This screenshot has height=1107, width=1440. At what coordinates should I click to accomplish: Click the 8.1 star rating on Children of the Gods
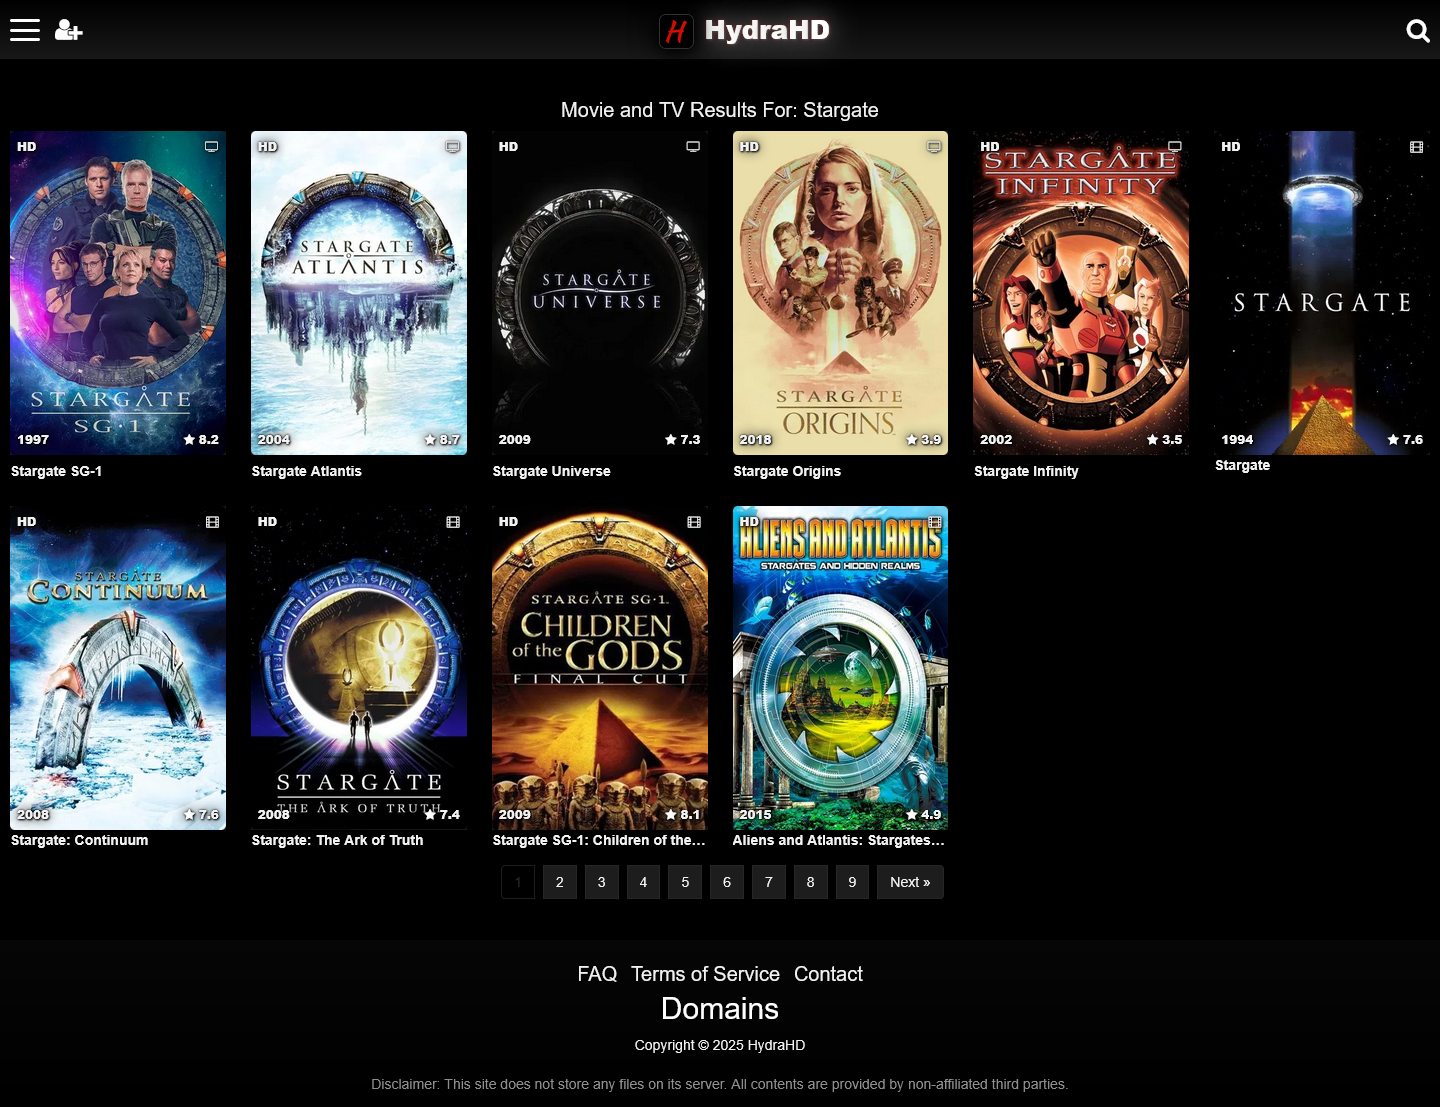[683, 814]
